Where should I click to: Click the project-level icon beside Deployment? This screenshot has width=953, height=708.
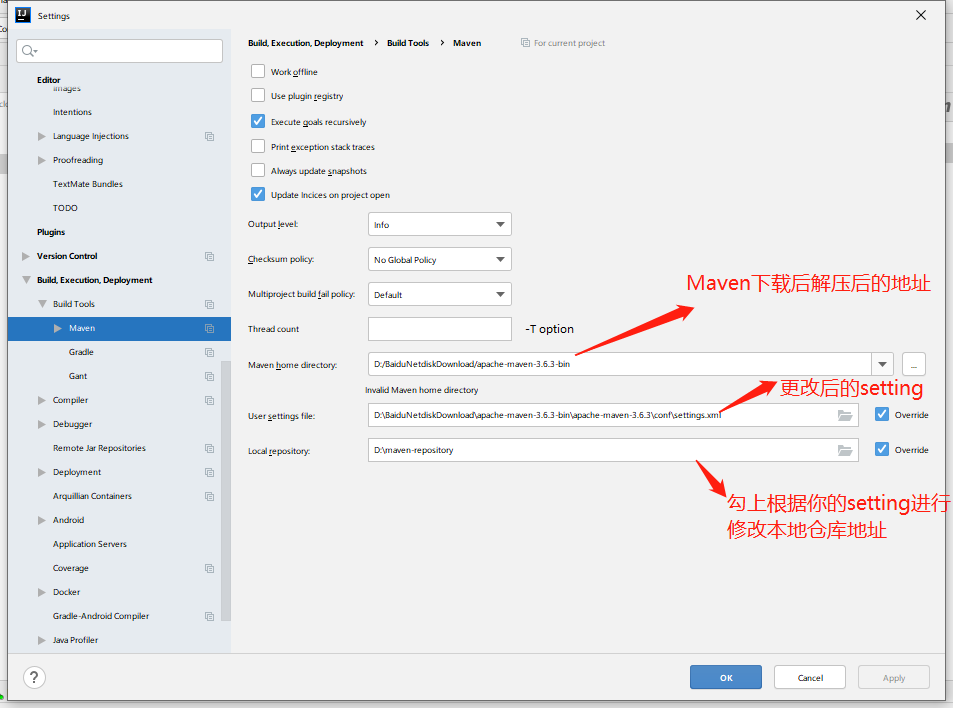pyautogui.click(x=210, y=472)
